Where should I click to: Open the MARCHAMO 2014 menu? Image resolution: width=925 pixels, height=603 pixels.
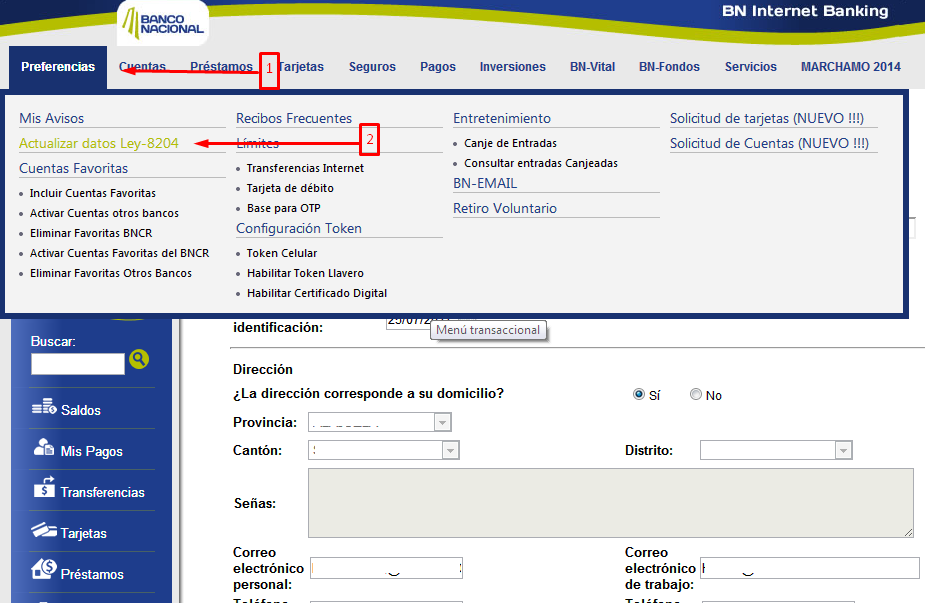click(x=851, y=67)
